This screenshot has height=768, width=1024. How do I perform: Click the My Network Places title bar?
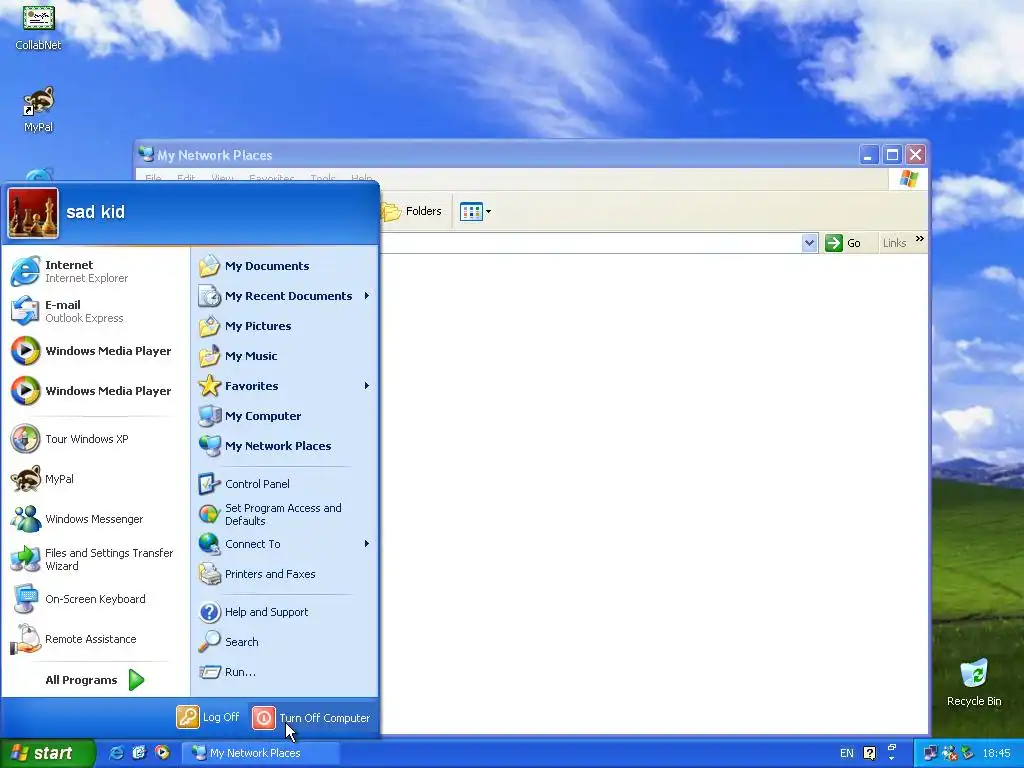pos(498,155)
